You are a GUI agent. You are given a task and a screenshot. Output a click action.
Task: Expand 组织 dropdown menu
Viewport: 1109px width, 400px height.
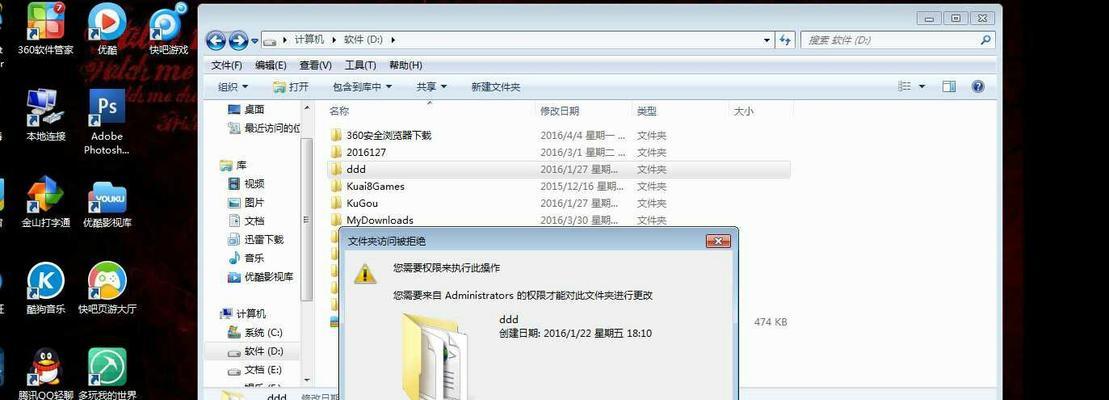[x=233, y=86]
